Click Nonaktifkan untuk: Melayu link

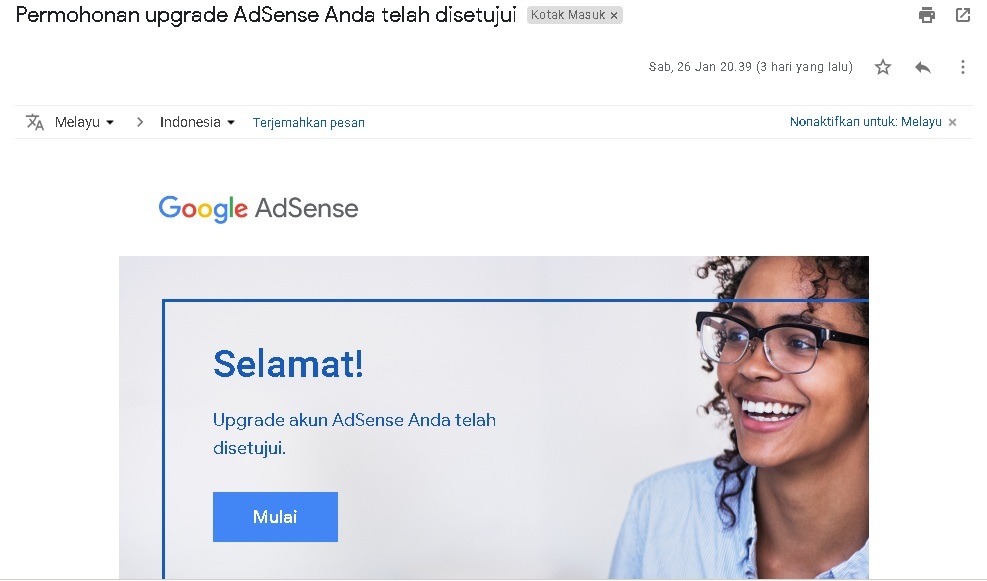pyautogui.click(x=866, y=121)
